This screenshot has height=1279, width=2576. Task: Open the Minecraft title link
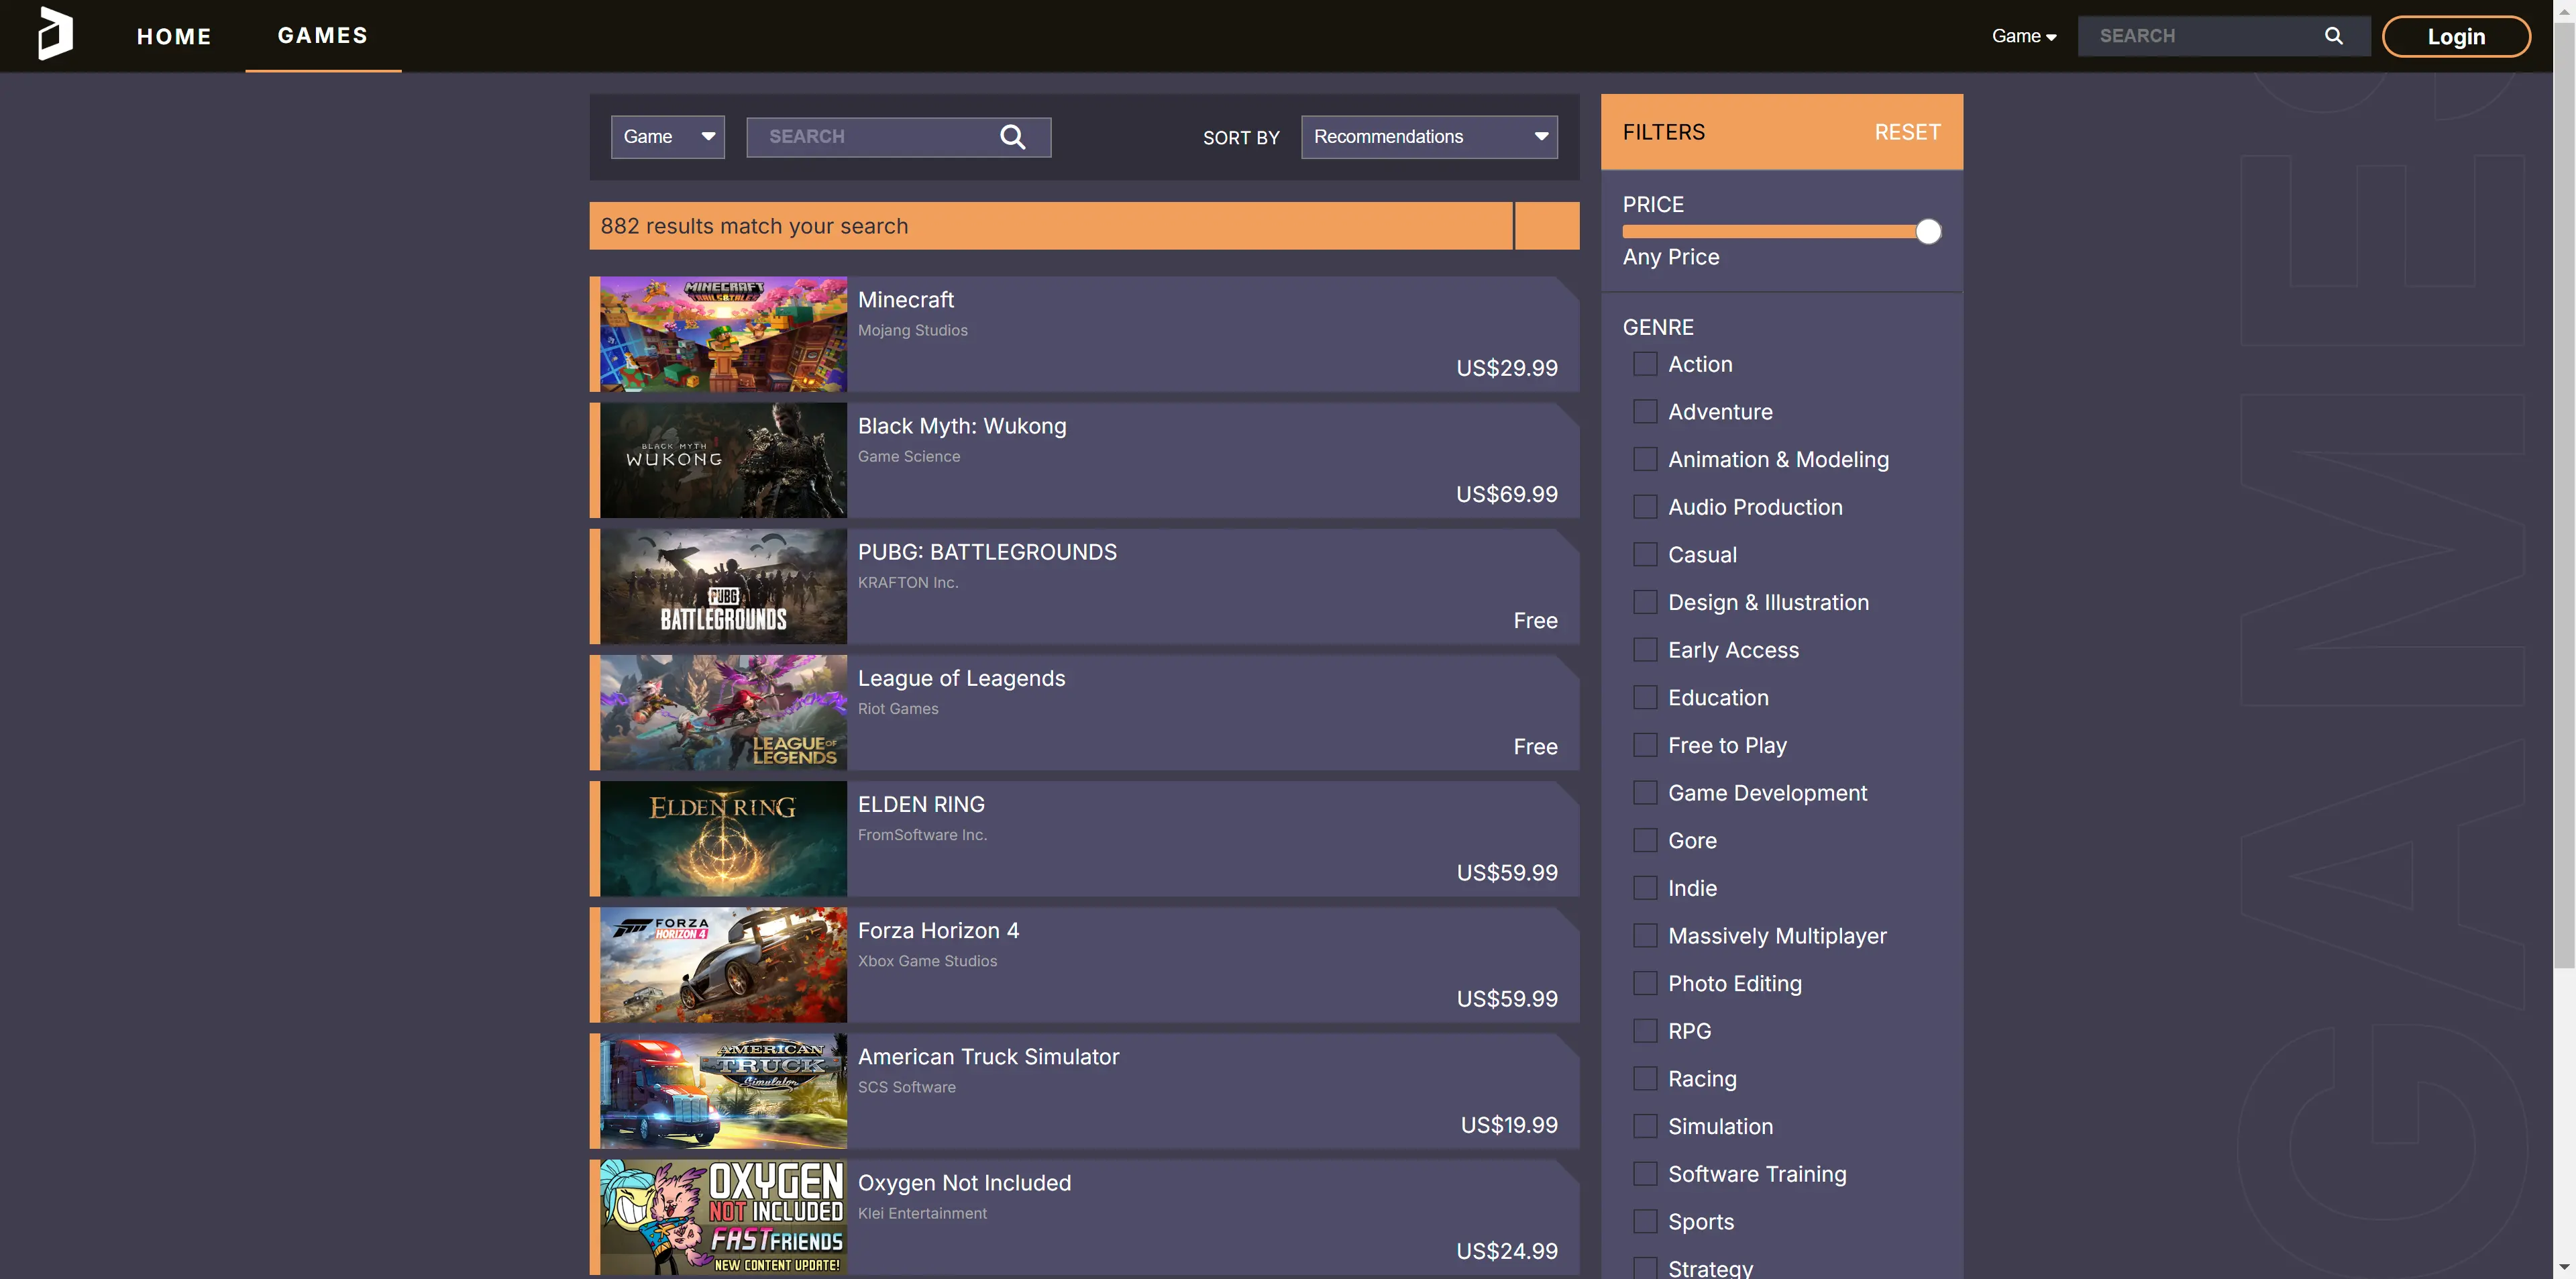pos(906,300)
